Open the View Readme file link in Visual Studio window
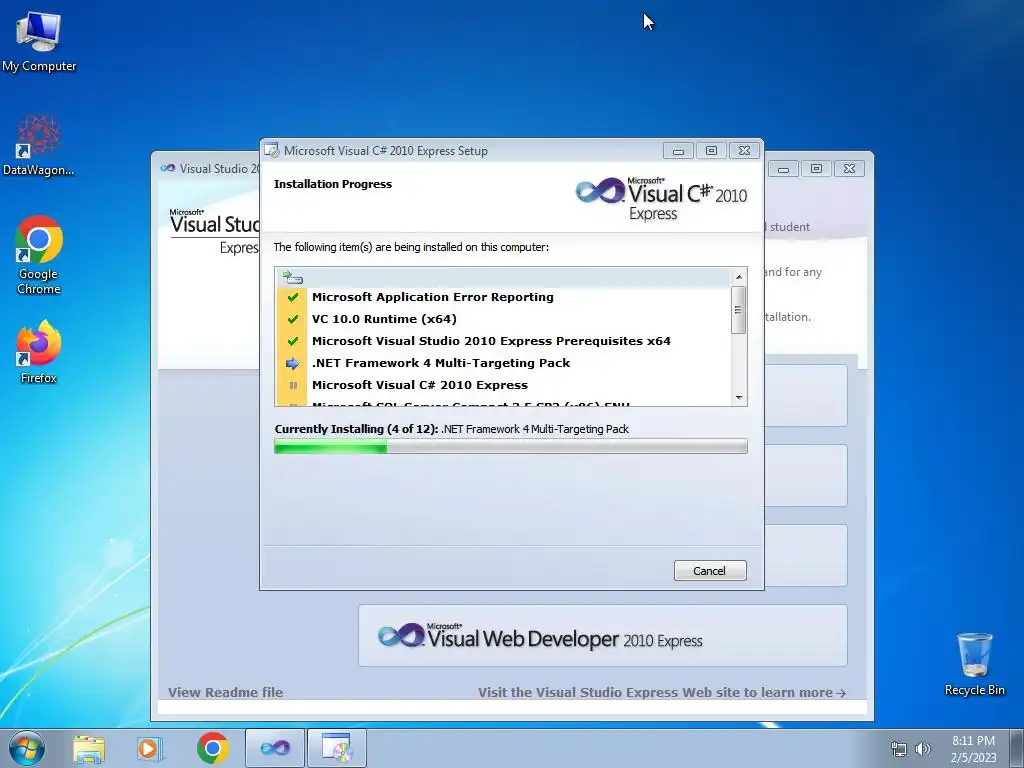 [x=225, y=692]
